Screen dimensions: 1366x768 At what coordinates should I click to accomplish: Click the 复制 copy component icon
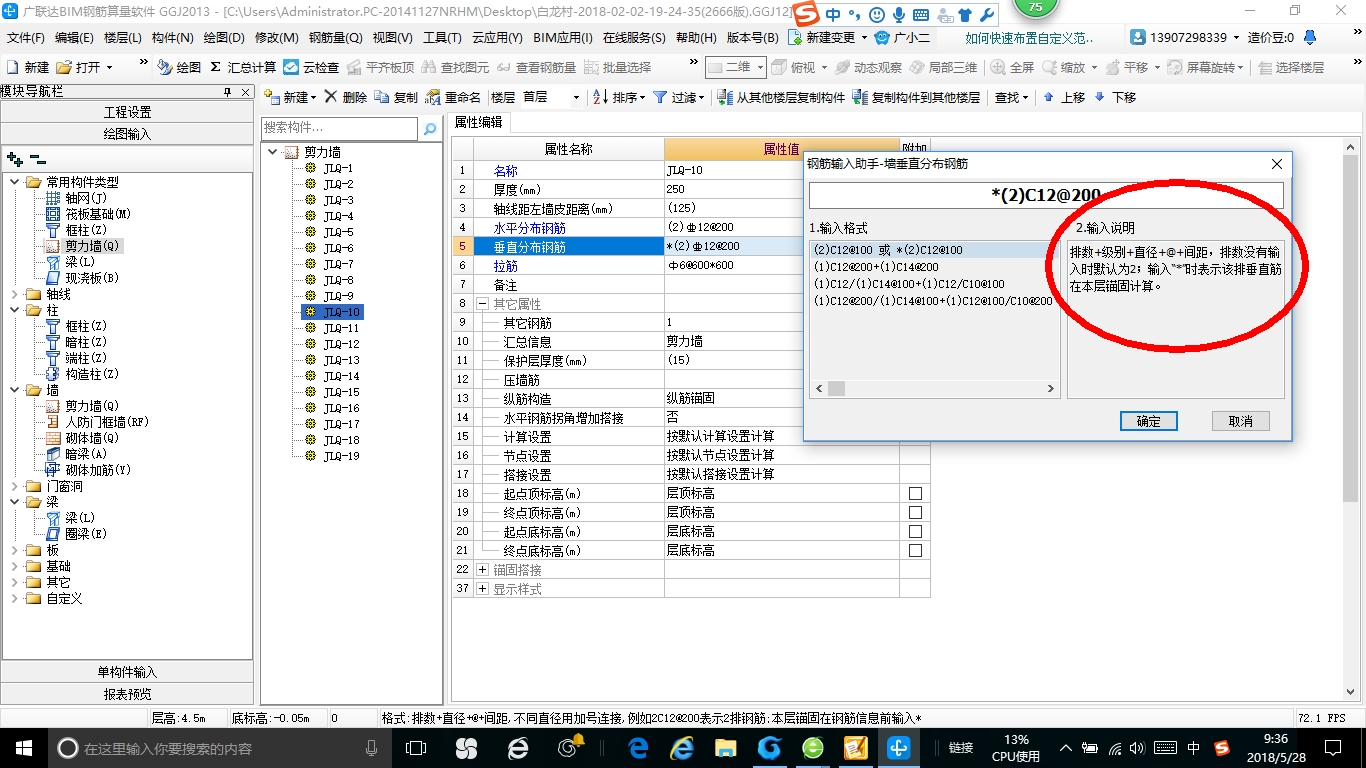[396, 97]
